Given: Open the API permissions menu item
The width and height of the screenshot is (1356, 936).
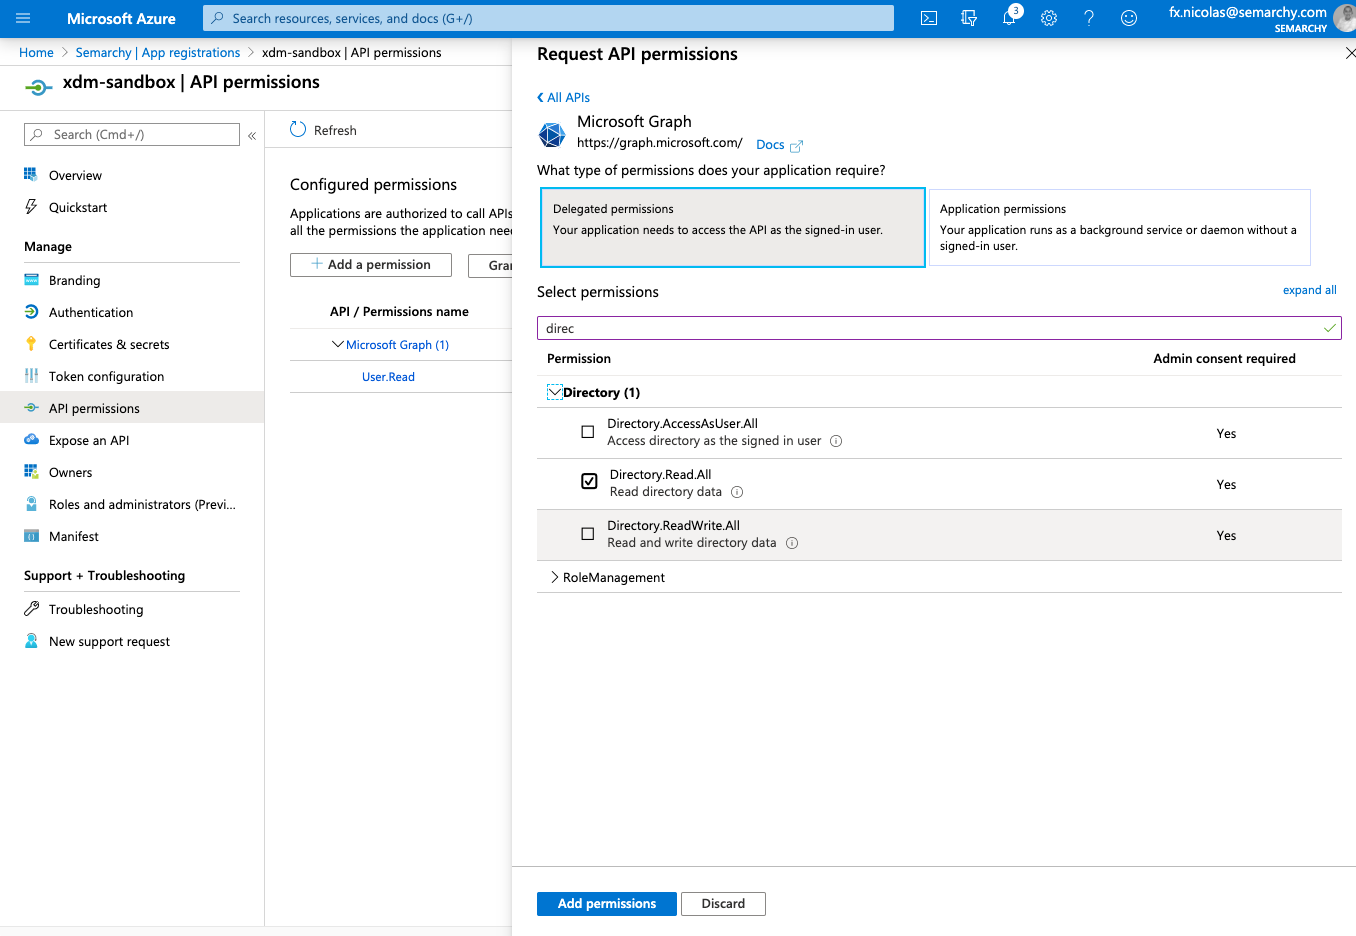Looking at the screenshot, I should [132, 408].
